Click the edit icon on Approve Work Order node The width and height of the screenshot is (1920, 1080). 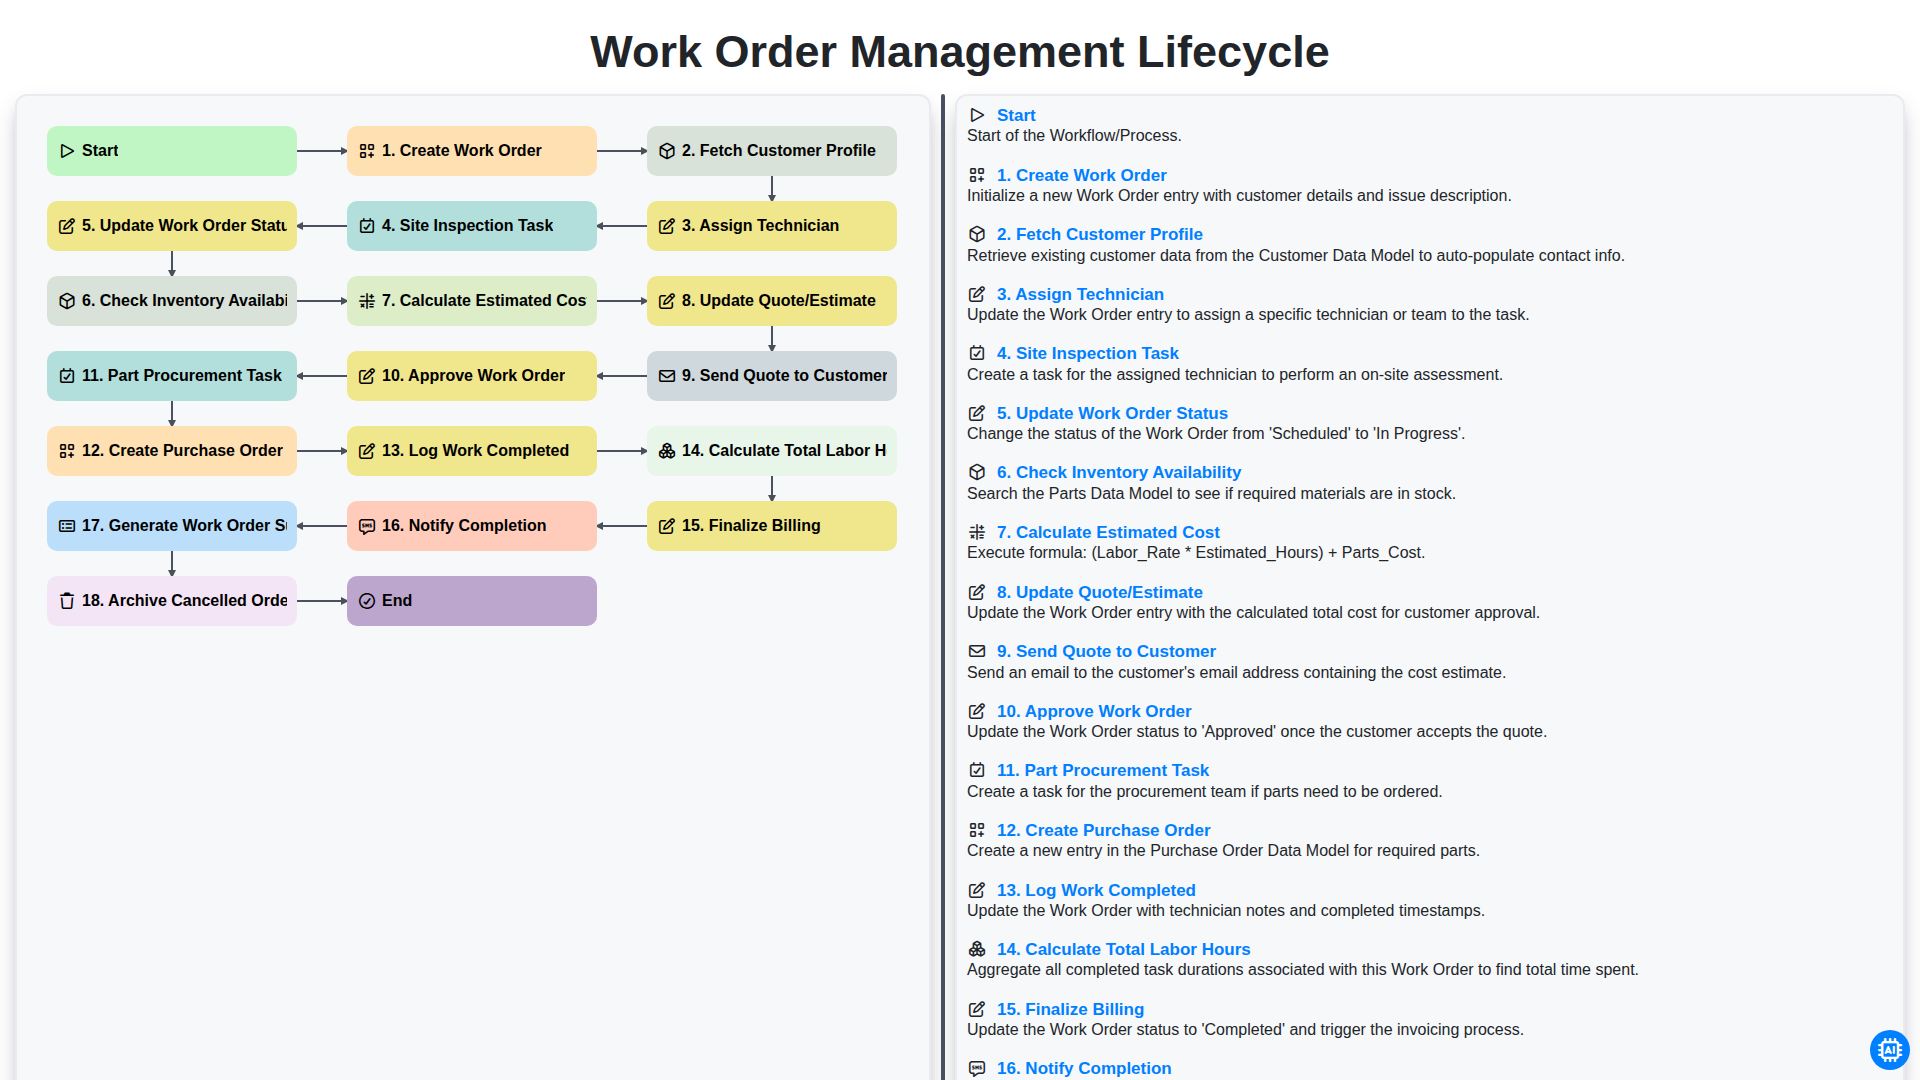[367, 376]
